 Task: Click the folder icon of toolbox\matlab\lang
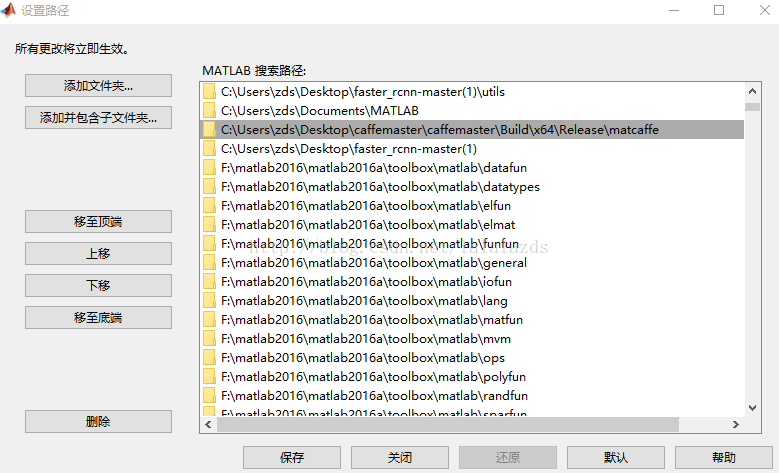click(x=209, y=301)
